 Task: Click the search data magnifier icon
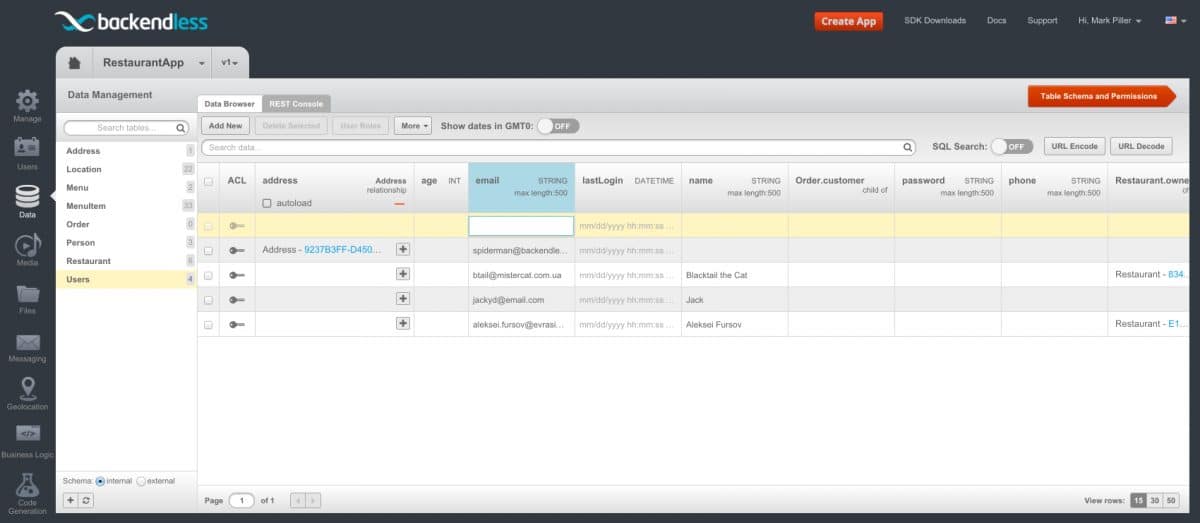(x=908, y=147)
